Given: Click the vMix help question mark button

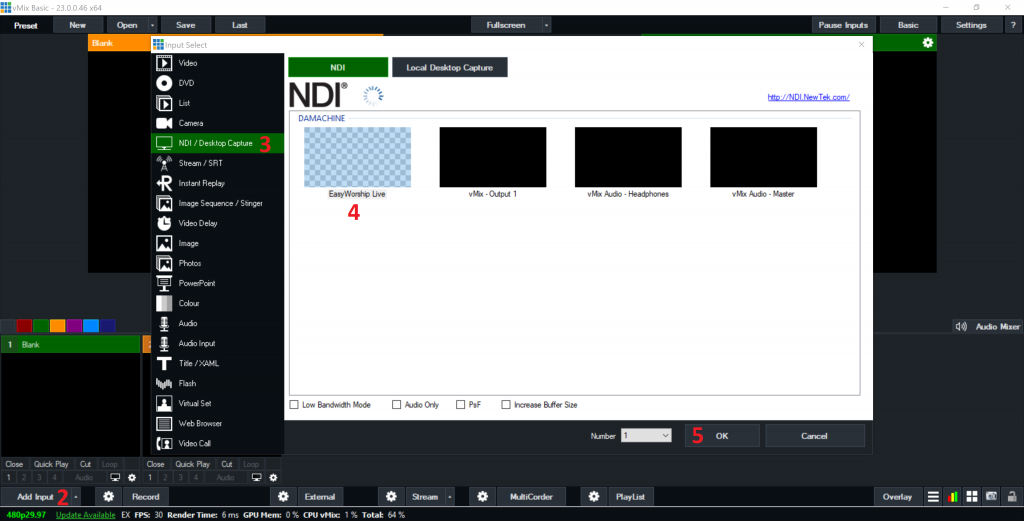Looking at the screenshot, I should 1014,25.
